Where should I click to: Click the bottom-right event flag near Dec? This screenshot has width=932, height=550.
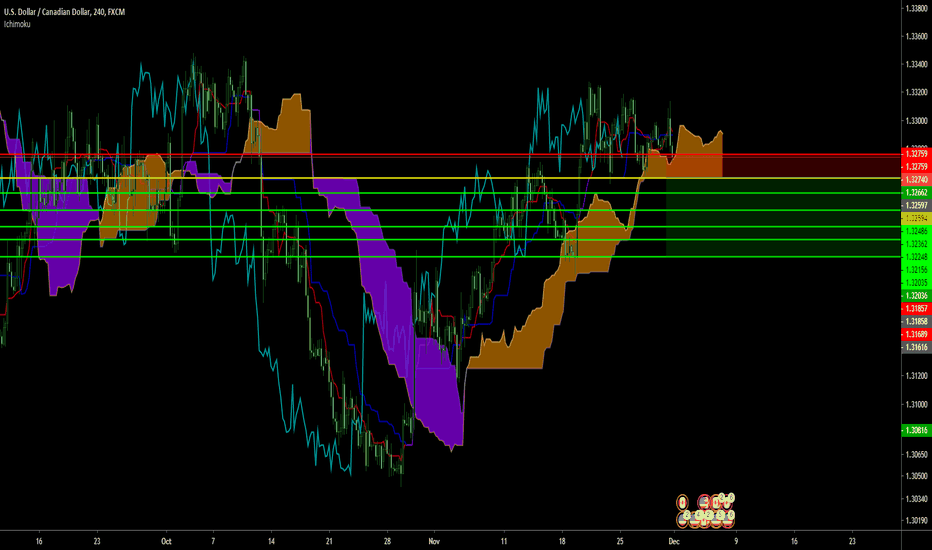tap(727, 519)
